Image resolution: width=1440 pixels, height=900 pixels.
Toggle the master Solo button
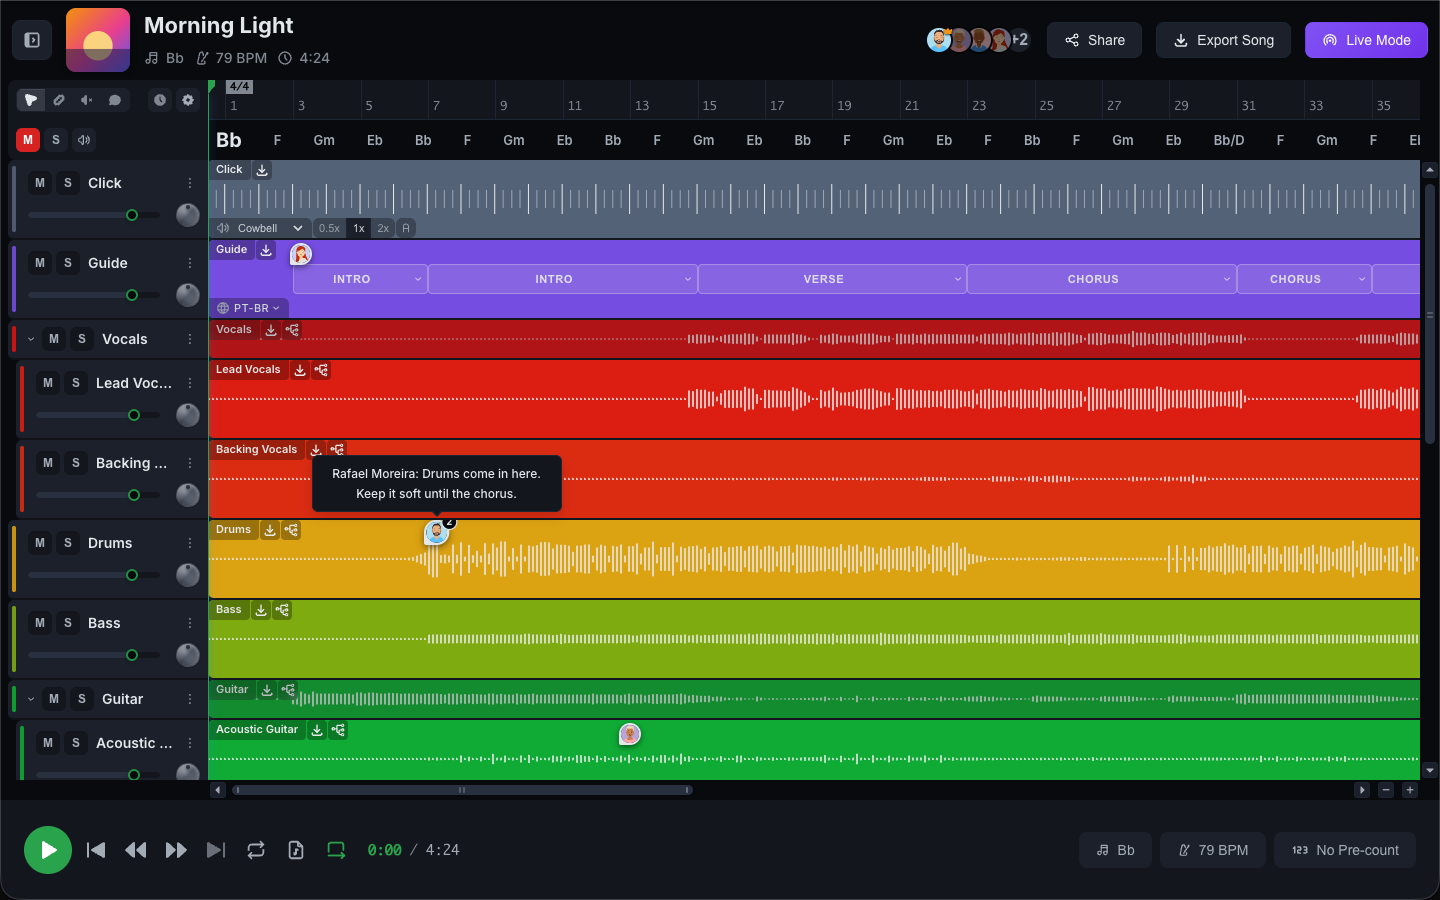pos(56,140)
